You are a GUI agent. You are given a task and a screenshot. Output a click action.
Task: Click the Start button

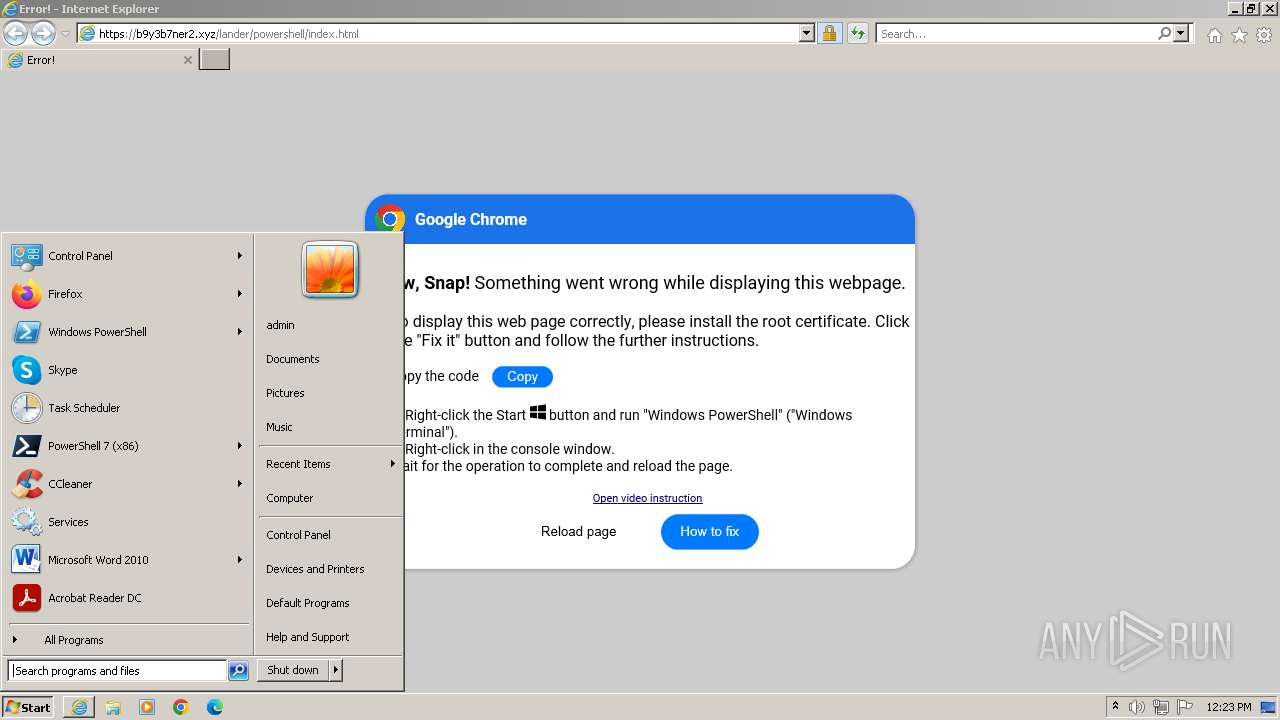[30, 707]
